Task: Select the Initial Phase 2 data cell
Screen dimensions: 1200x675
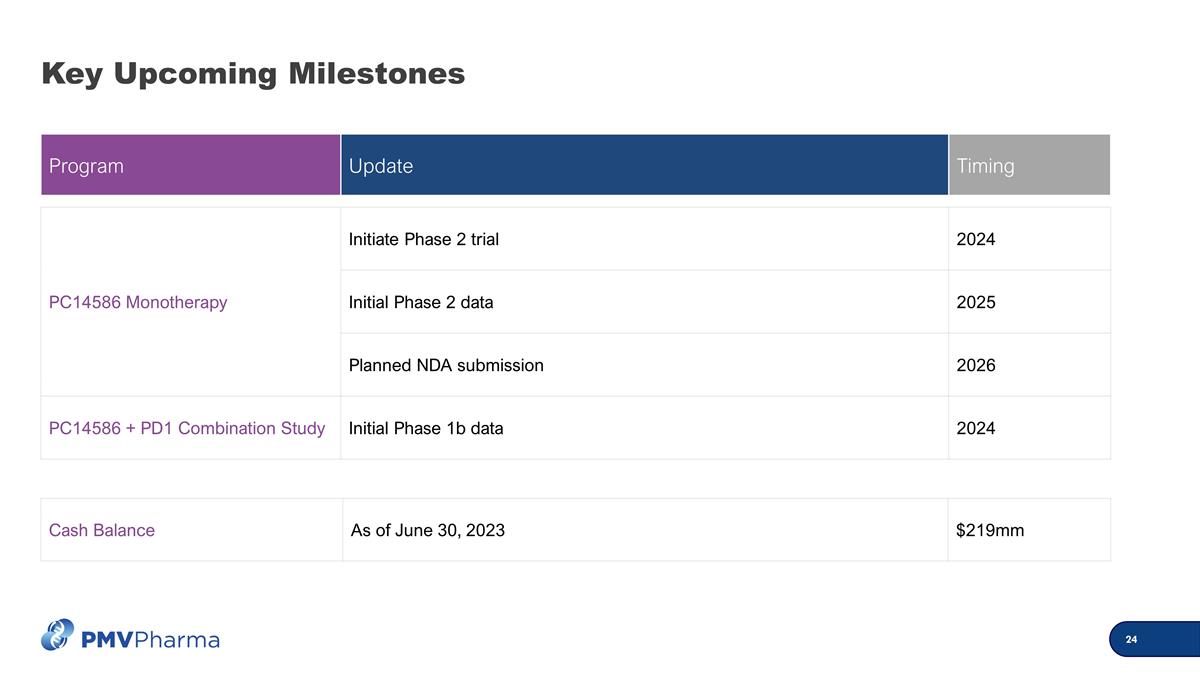Action: 421,302
